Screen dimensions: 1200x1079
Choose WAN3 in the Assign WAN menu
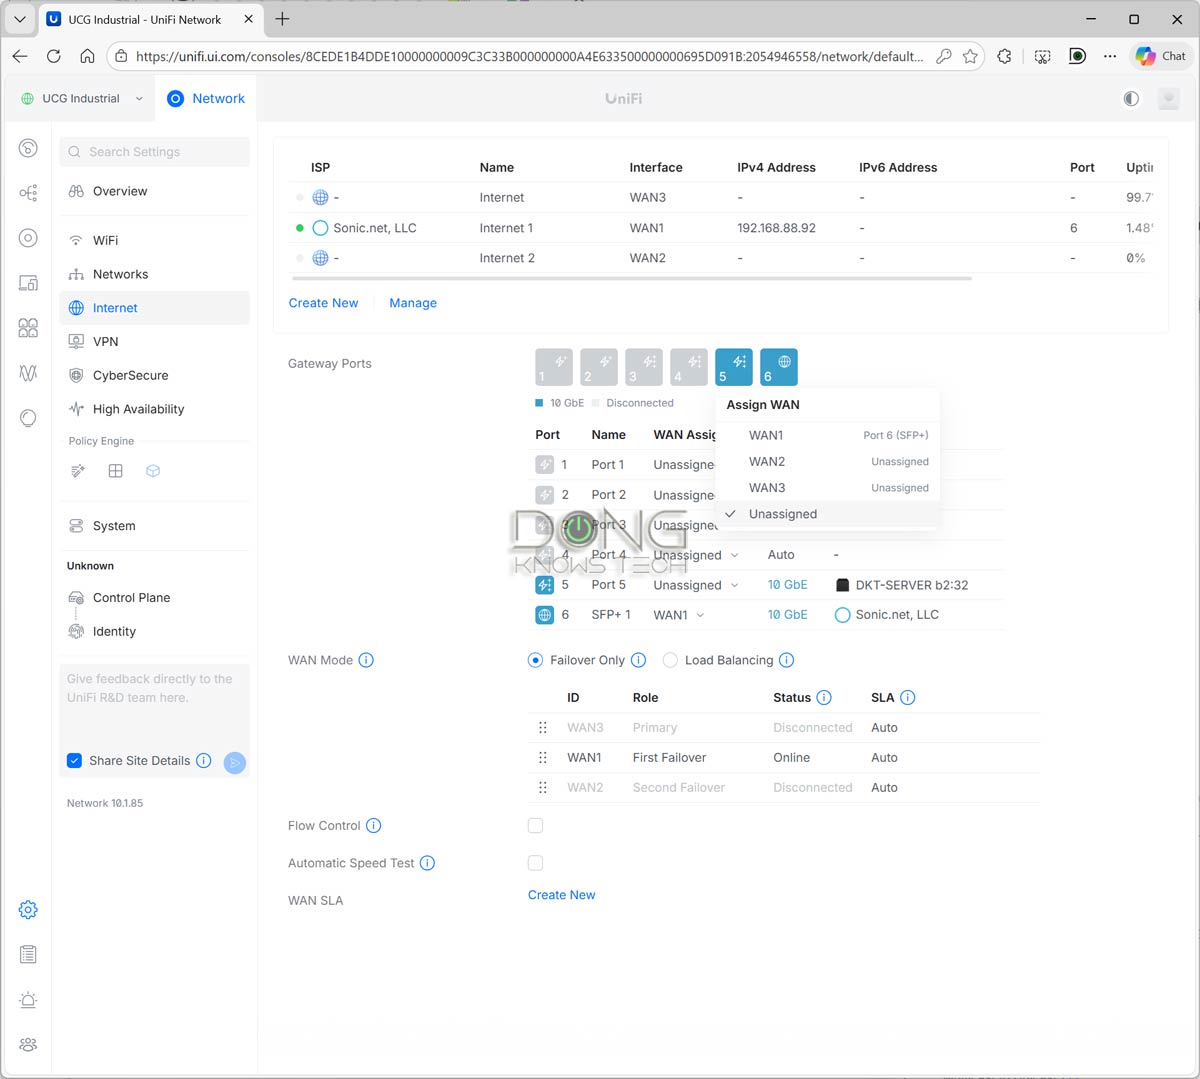coord(766,487)
